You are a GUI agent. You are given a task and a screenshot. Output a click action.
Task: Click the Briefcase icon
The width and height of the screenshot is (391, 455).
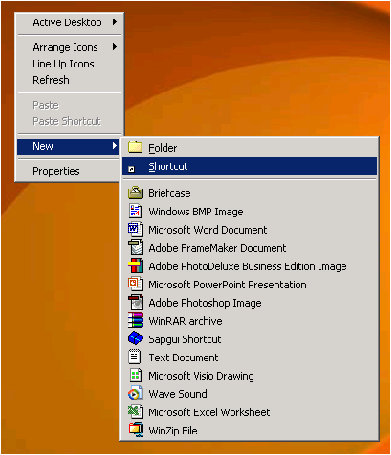coord(135,193)
